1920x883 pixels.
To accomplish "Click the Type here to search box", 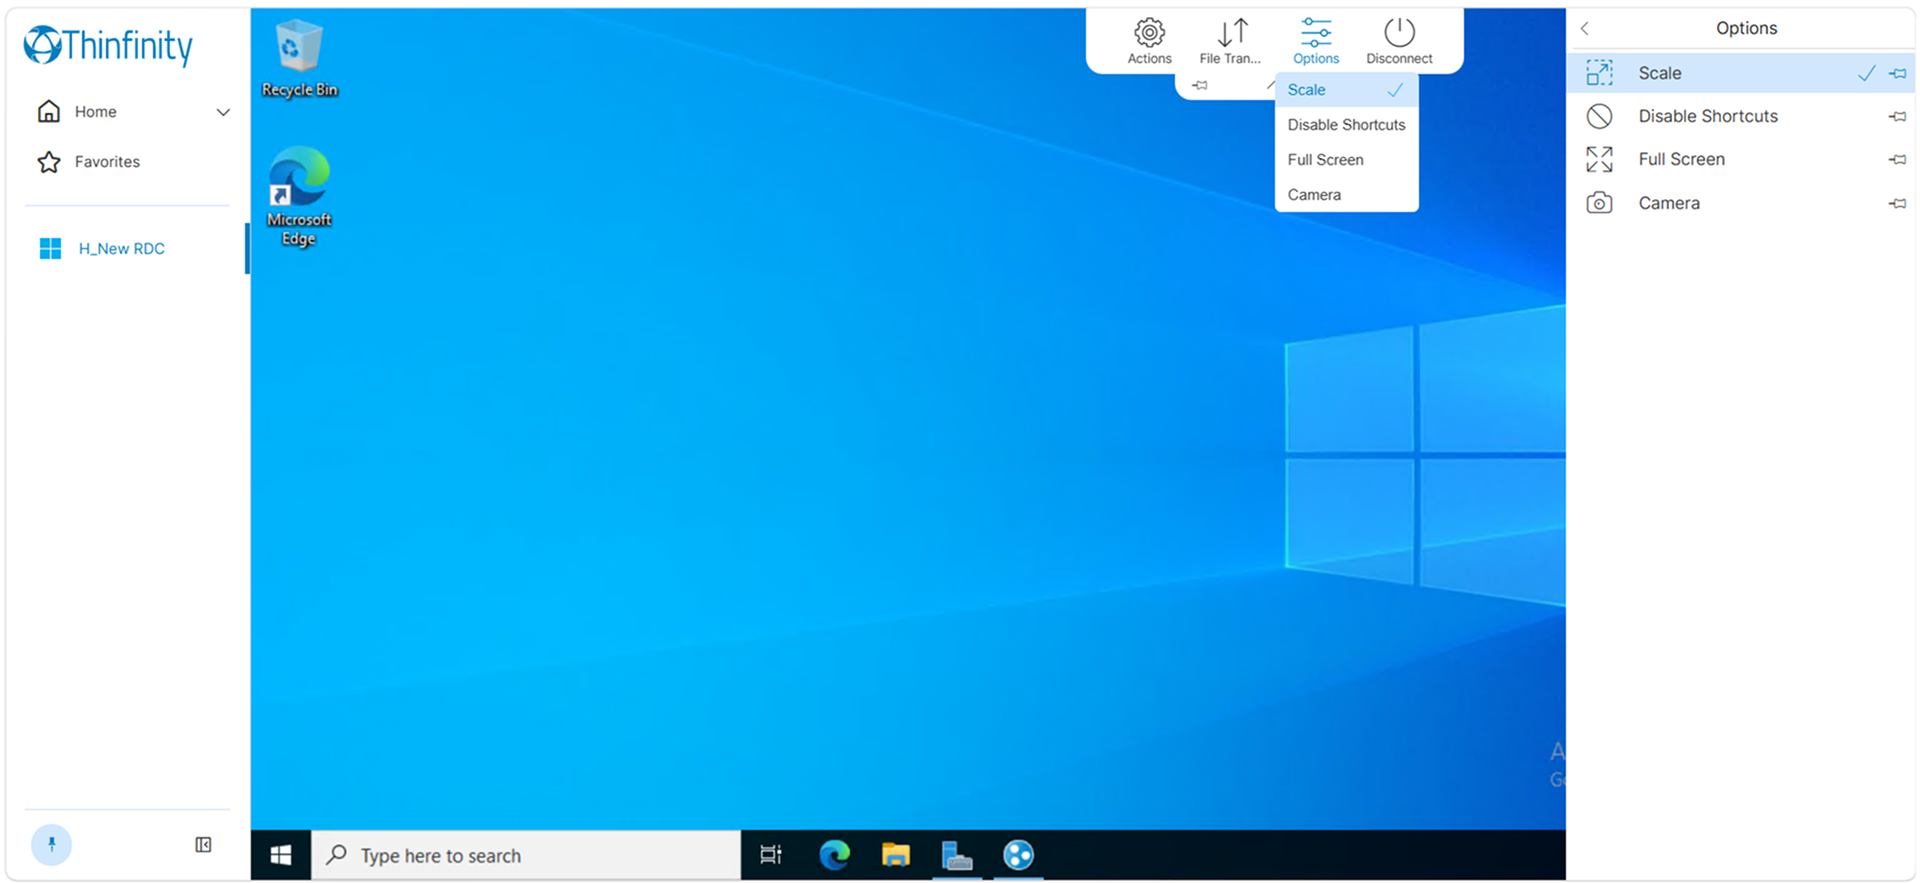I will pyautogui.click(x=526, y=855).
